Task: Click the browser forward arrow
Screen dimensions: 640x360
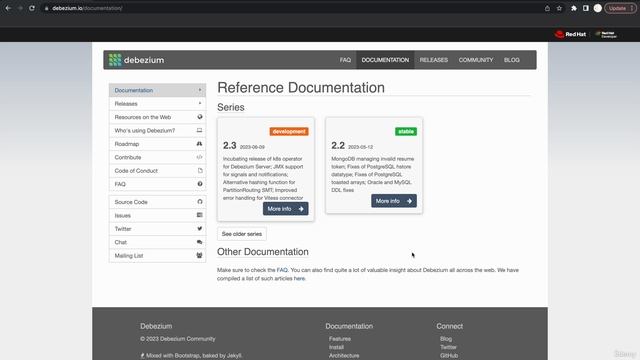Action: (20, 8)
